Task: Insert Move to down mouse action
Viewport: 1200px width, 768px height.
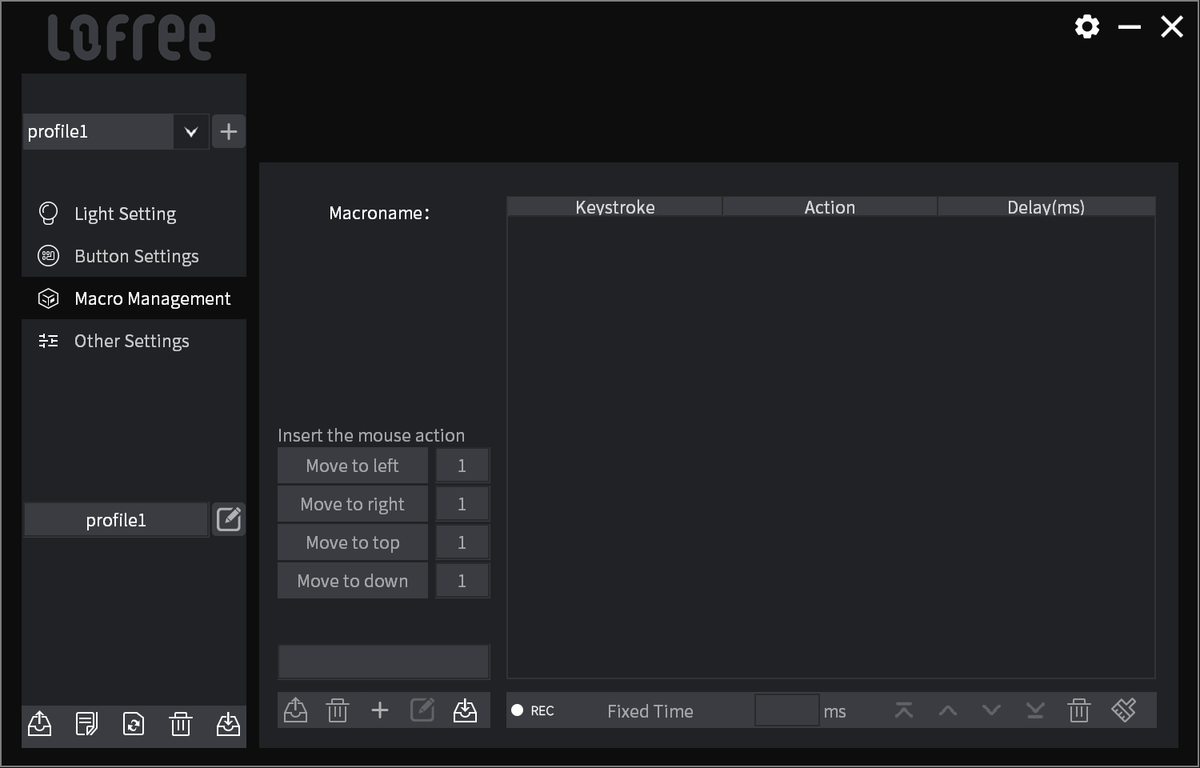Action: [x=352, y=581]
